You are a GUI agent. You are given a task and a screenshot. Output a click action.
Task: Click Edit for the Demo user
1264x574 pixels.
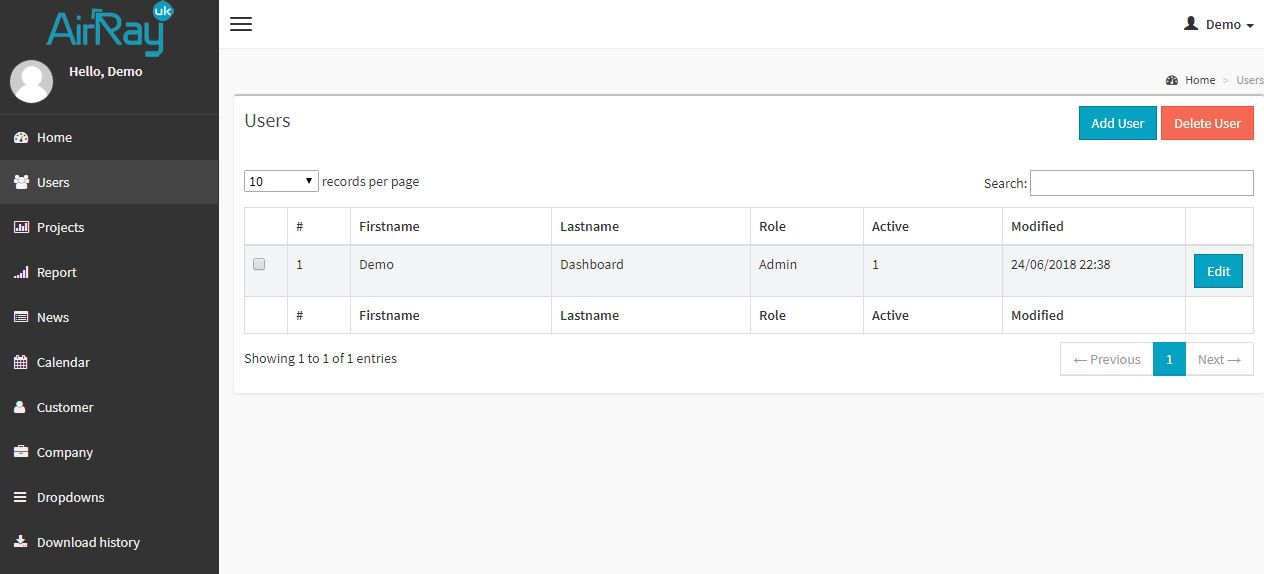coord(1218,271)
